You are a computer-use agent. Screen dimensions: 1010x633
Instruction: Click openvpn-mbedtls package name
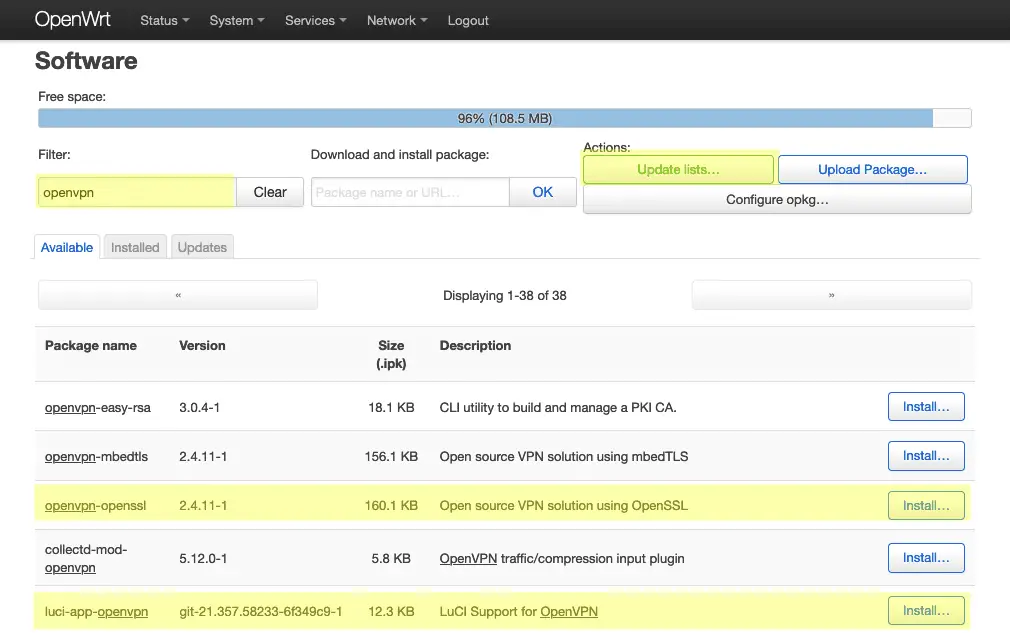pos(96,457)
